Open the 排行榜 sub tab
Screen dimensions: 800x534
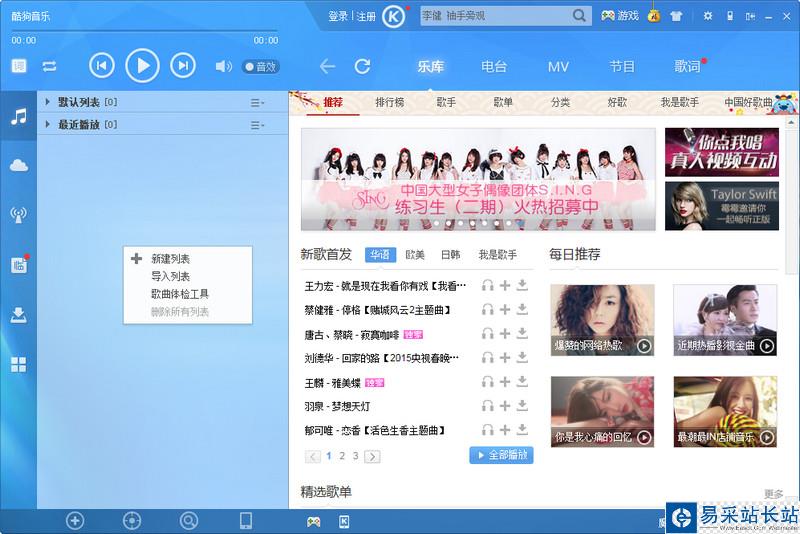(390, 103)
